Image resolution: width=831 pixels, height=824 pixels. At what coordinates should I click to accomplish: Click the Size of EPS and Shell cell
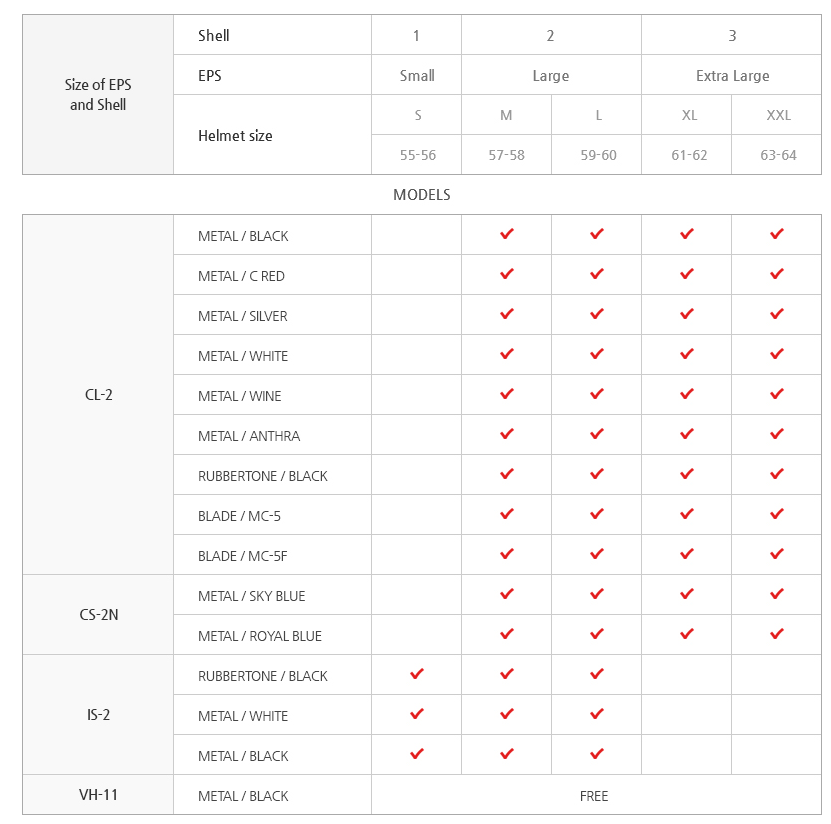(98, 95)
